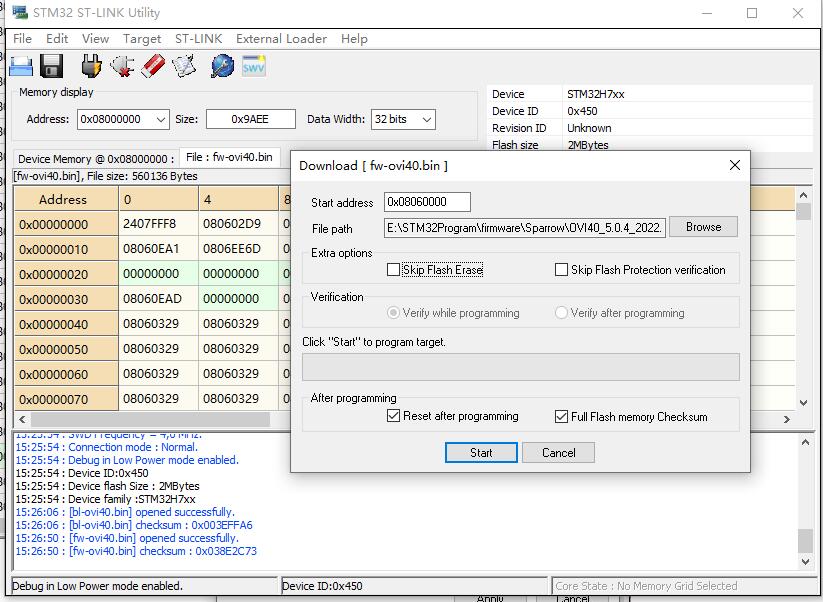Viewport: 823px width, 602px height.
Task: Click the Device value STM32H7xx
Action: [595, 94]
